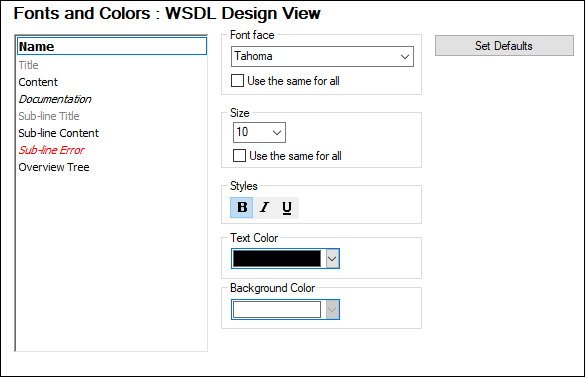This screenshot has height=378, width=586.
Task: Select the Documentation list item
Action: tap(55, 99)
